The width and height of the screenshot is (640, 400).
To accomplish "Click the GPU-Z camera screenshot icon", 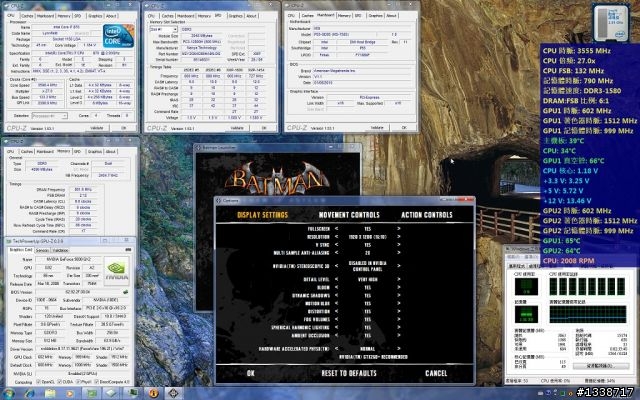I will [128, 250].
